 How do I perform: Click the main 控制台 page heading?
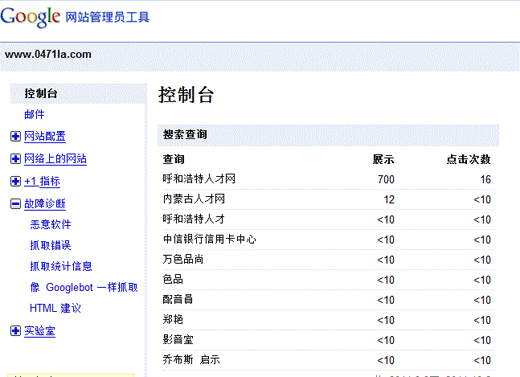186,95
